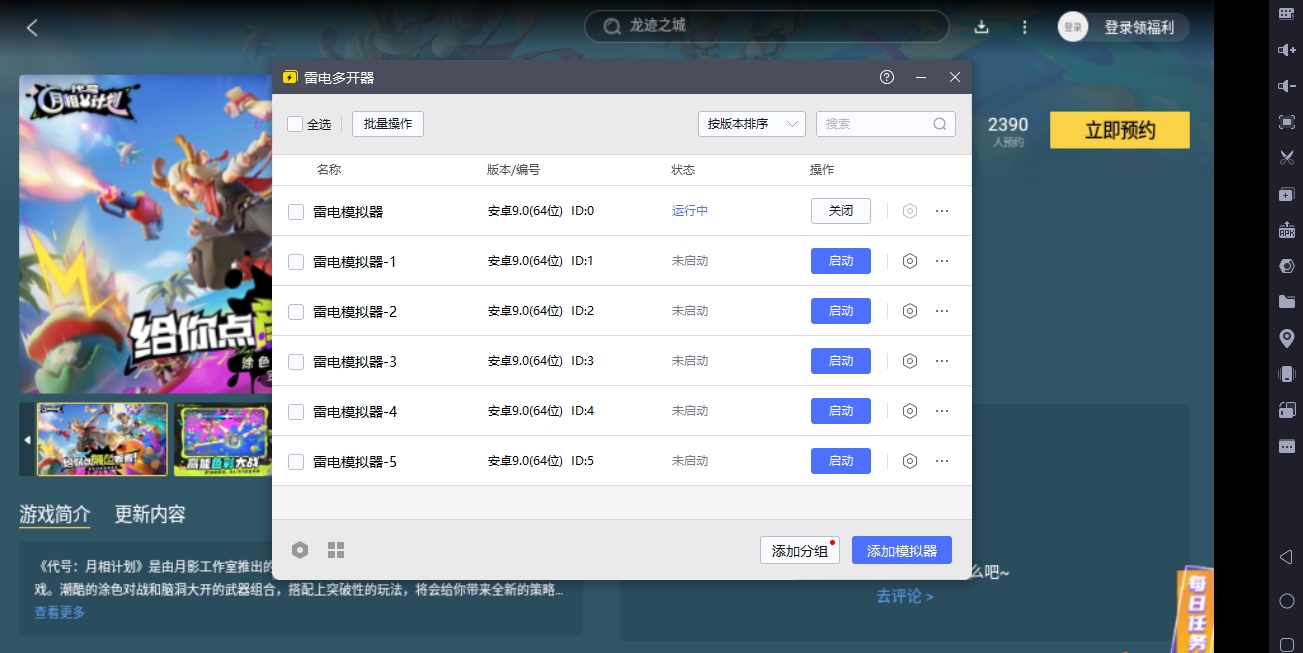Screen dimensions: 1303x653
Task: Check the 雷电模拟器-4 checkbox
Action: click(296, 412)
